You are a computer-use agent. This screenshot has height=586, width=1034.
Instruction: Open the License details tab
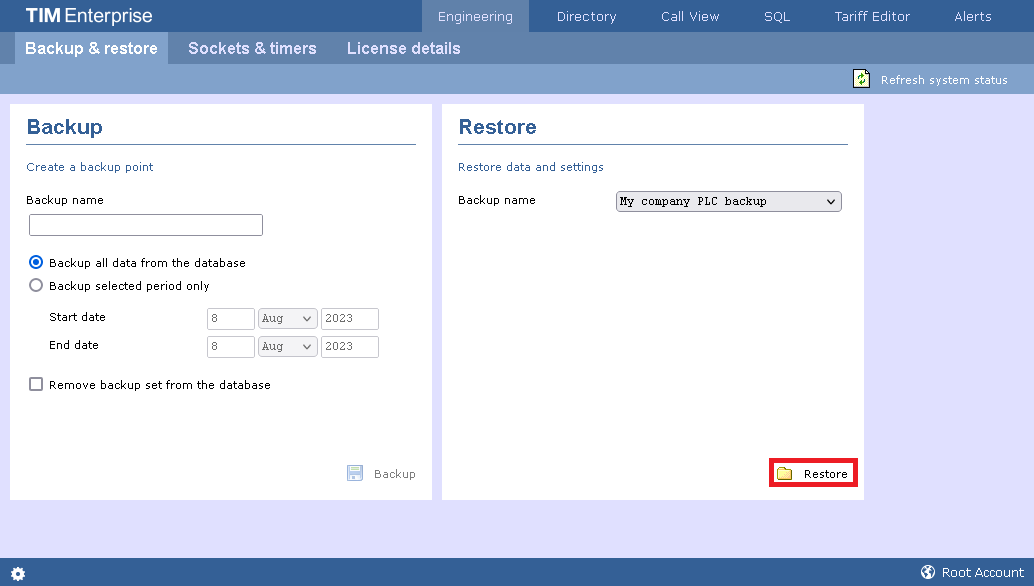coord(403,48)
